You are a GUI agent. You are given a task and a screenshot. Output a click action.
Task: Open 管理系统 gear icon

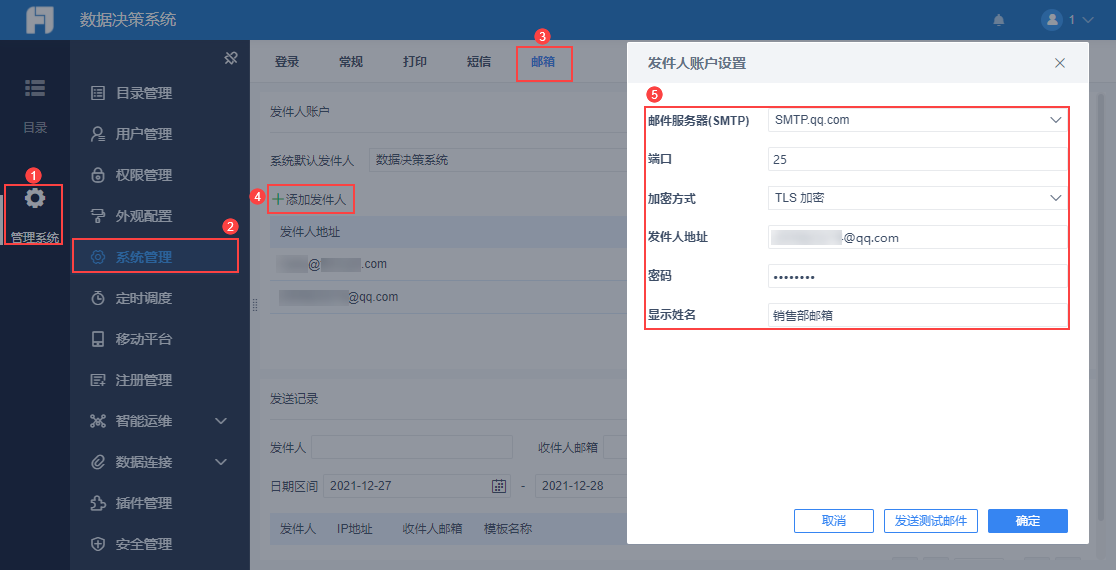(x=35, y=198)
